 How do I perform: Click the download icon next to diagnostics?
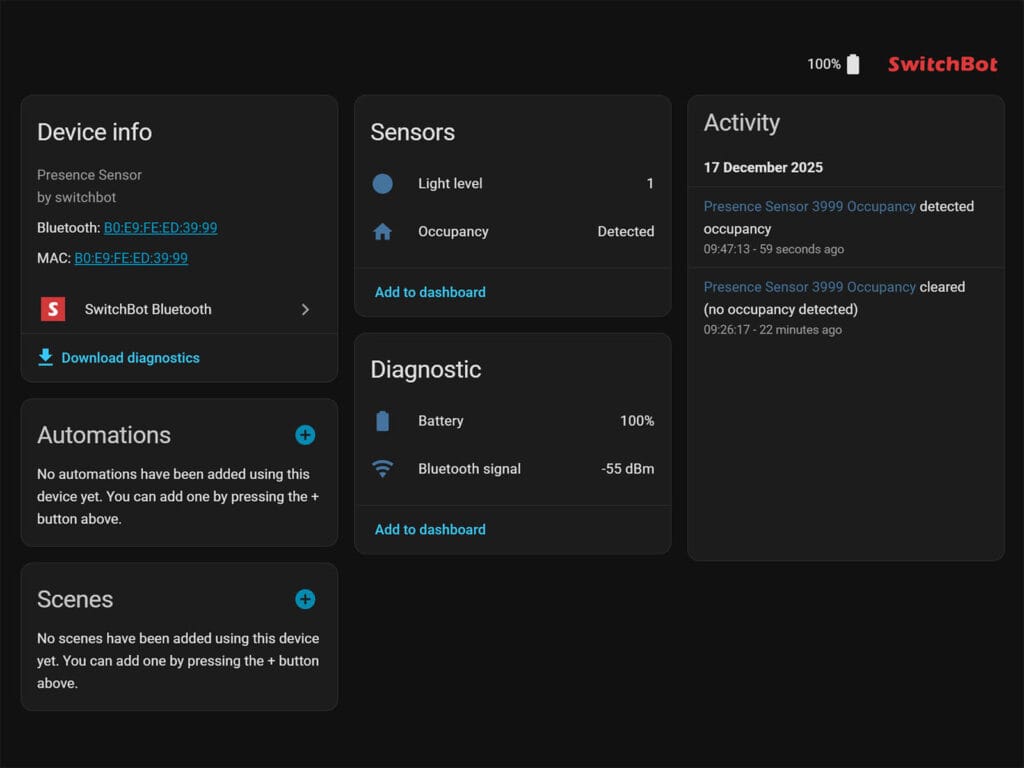[46, 357]
